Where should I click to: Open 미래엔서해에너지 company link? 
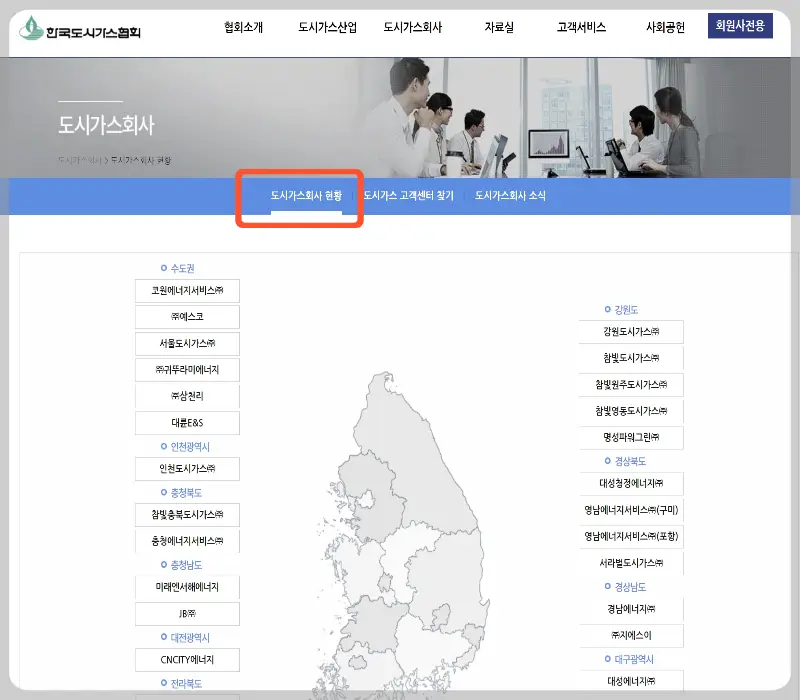(187, 587)
